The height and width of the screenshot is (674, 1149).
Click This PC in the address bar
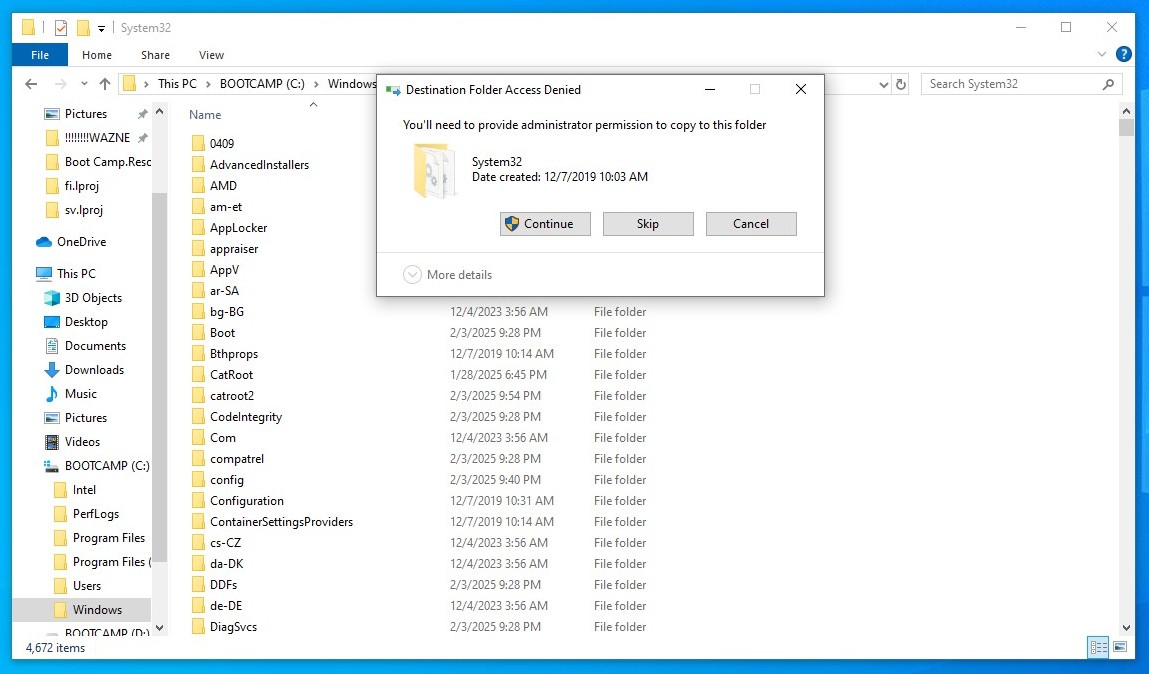(177, 84)
